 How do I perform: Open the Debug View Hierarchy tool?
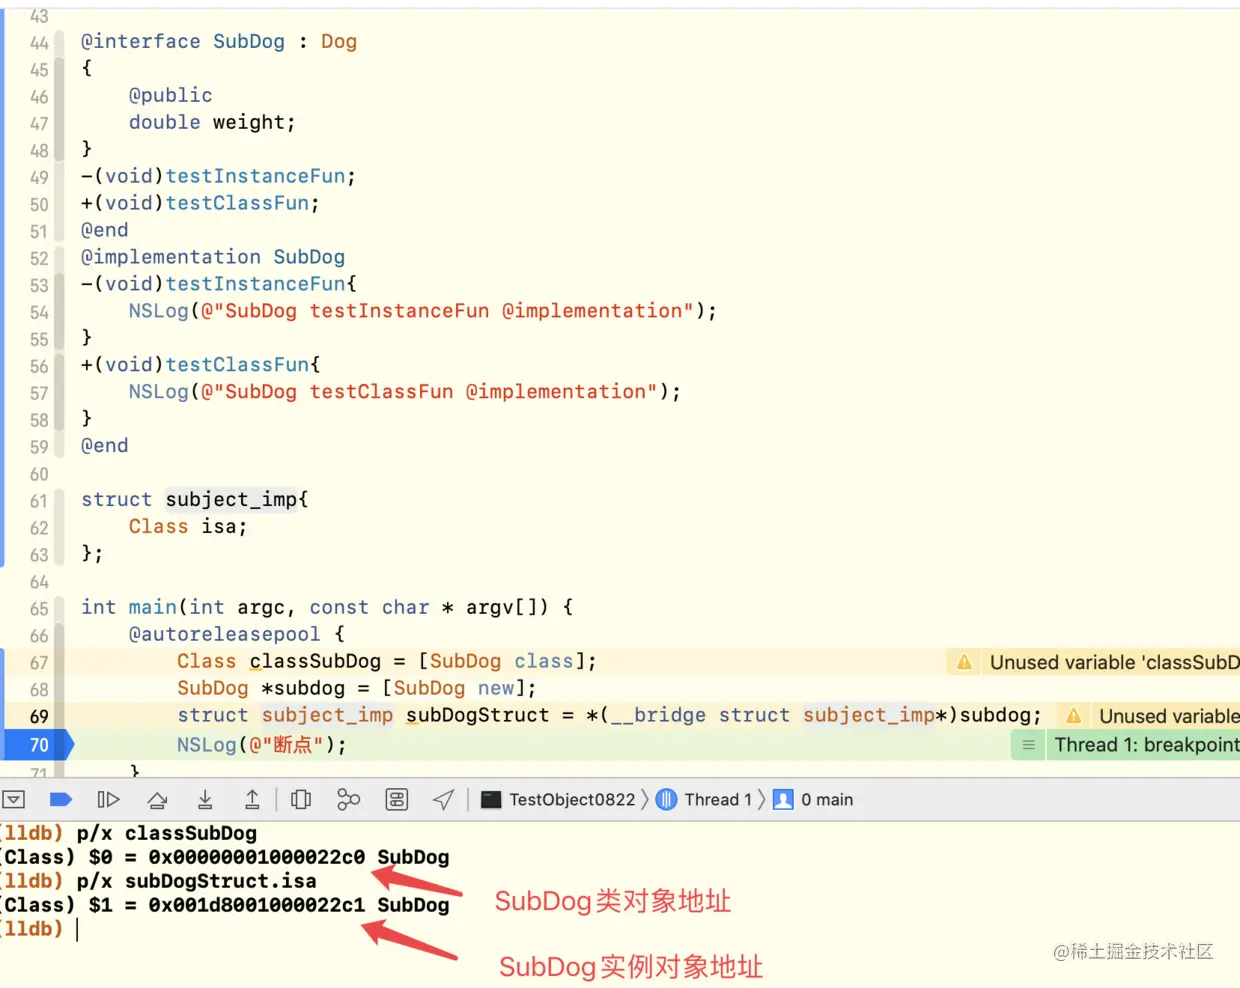click(301, 799)
